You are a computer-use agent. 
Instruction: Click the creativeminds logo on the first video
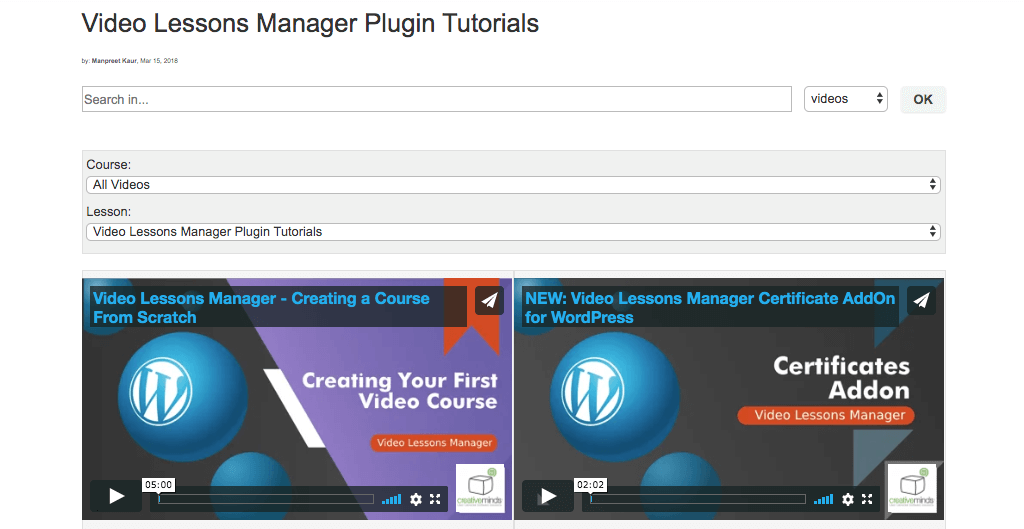(x=480, y=488)
